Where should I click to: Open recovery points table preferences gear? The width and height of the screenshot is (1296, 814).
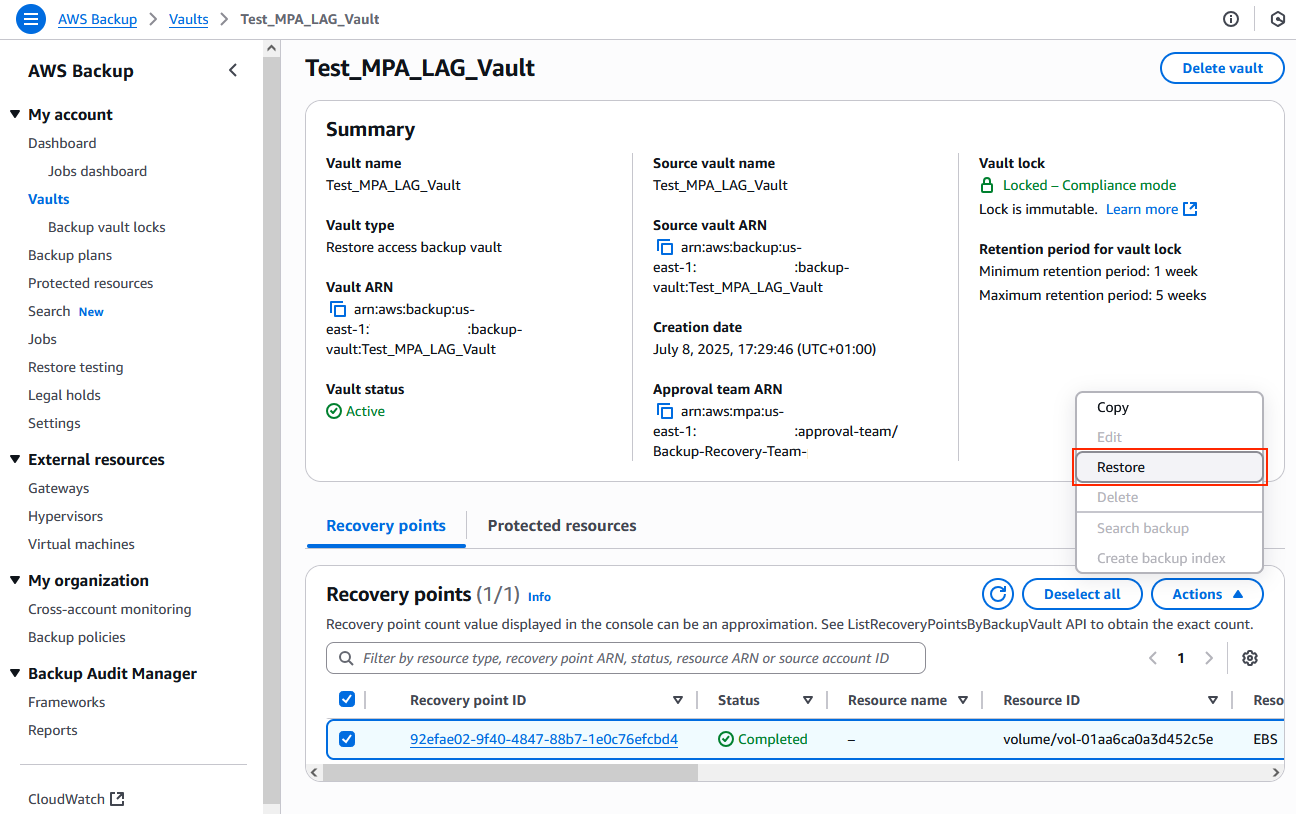click(1250, 658)
